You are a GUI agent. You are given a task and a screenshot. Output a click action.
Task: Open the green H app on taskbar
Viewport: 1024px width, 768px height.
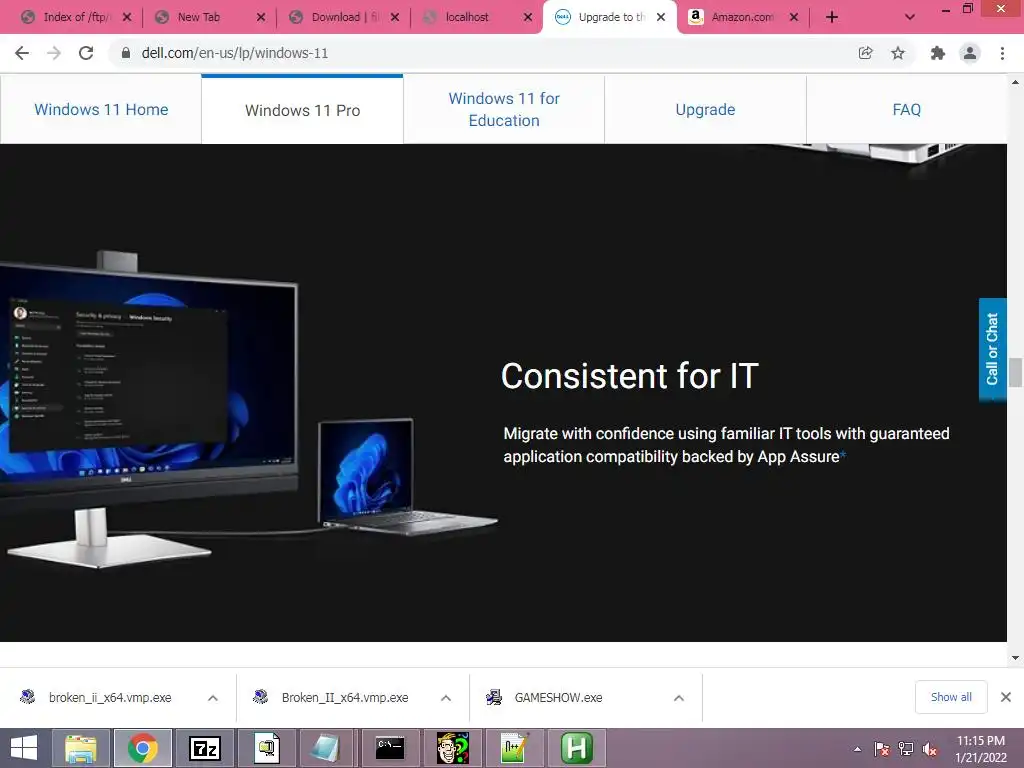coord(577,748)
